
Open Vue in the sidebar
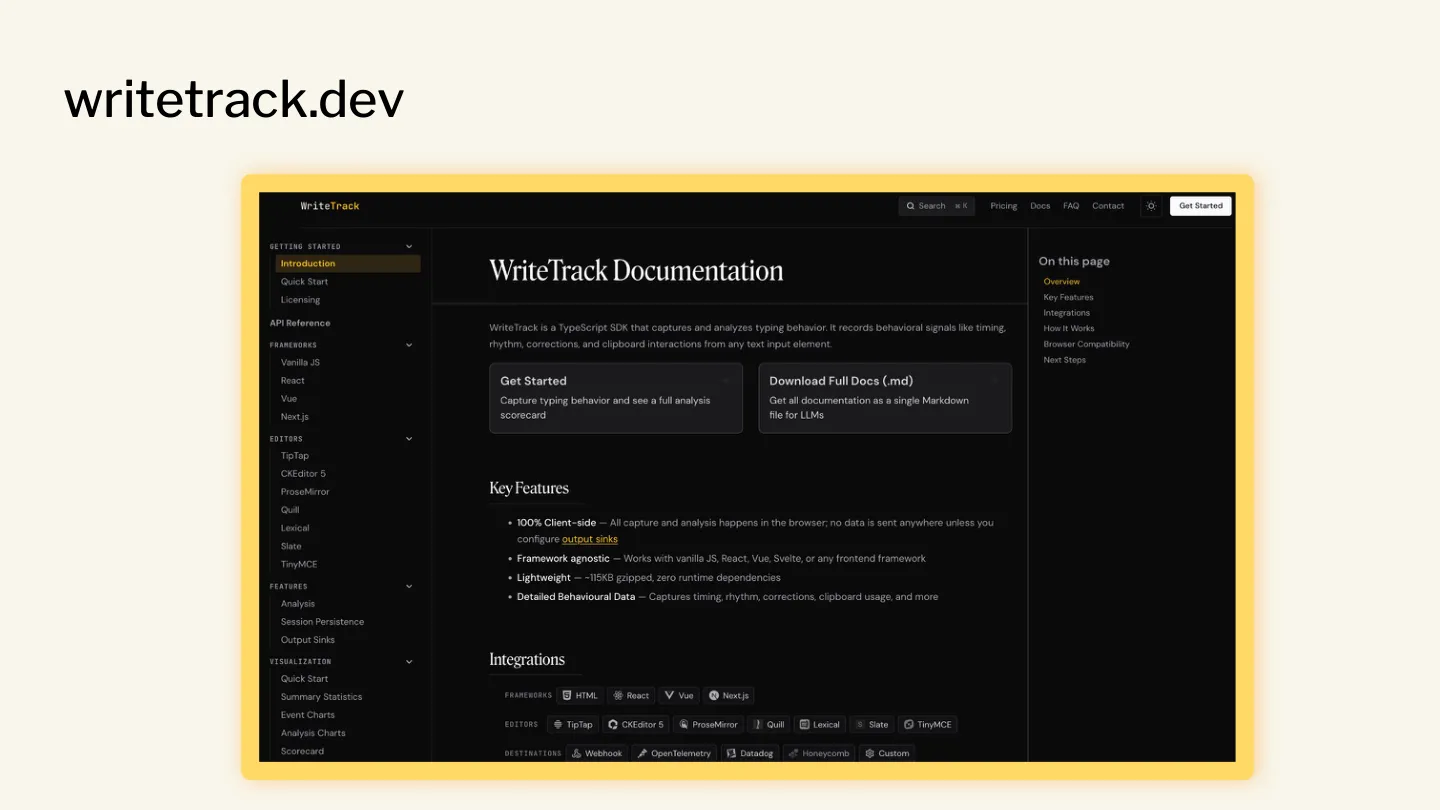289,399
